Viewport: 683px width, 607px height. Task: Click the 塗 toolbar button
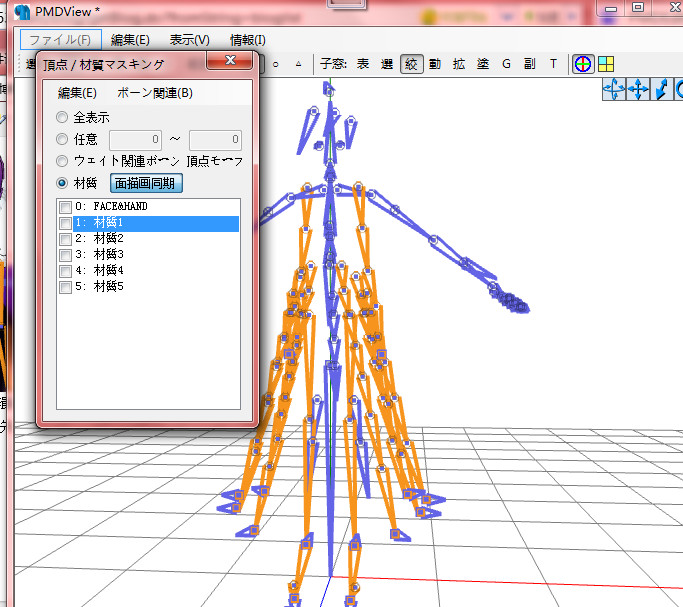click(x=483, y=64)
